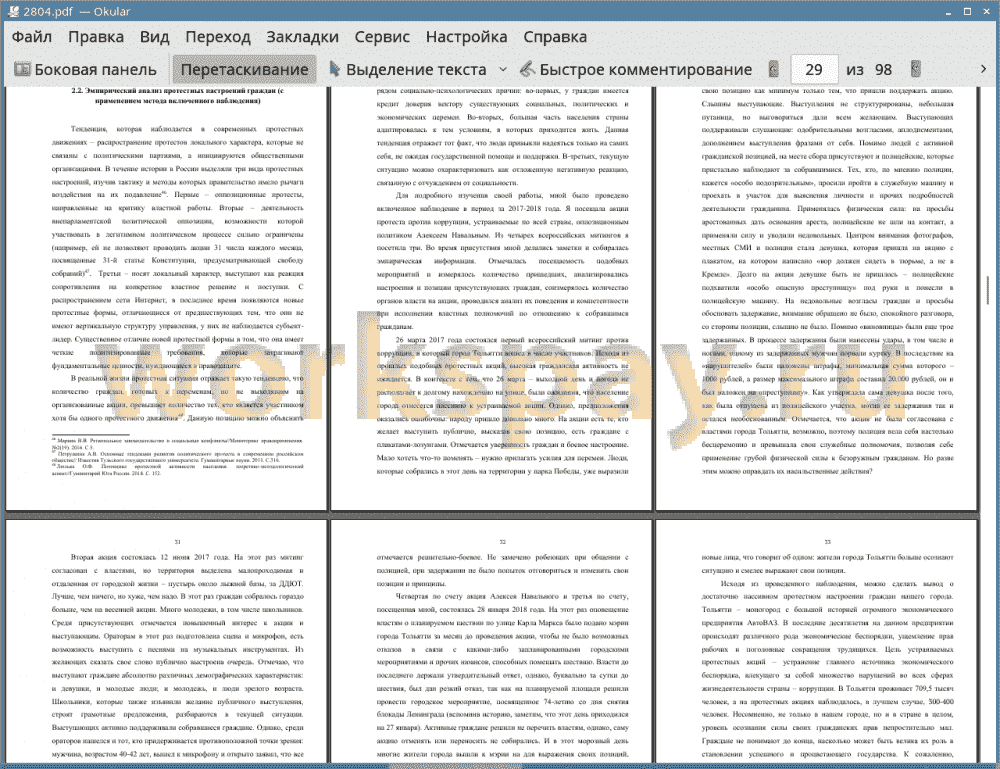Select the Выделение текста tool
1000x769 pixels.
pos(408,69)
